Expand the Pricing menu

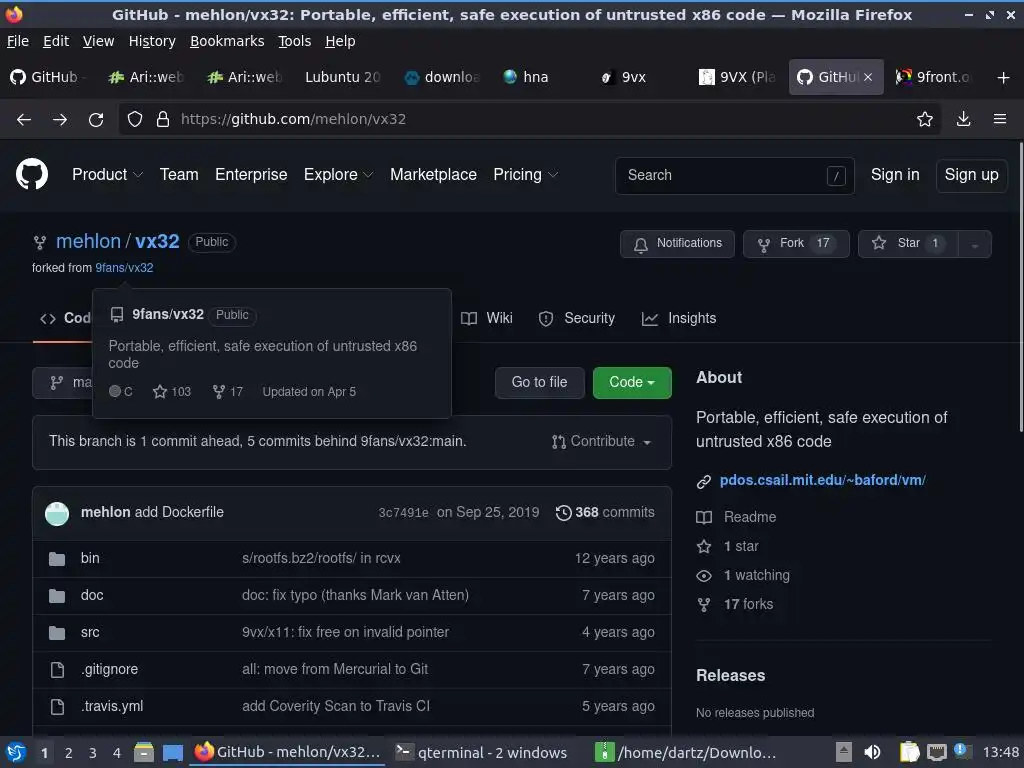click(x=525, y=174)
